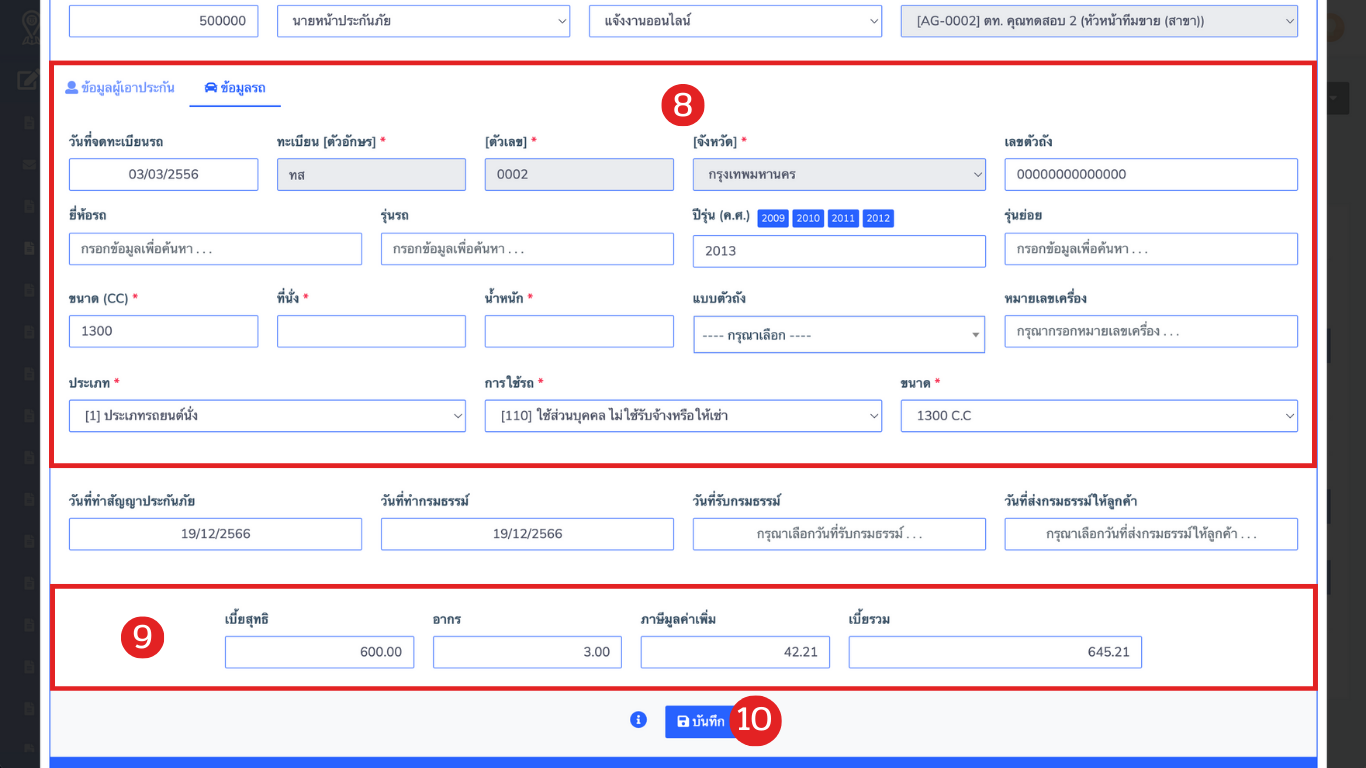Click the empty น้ำหนัก field
Image resolution: width=1366 pixels, height=768 pixels.
[x=579, y=331]
